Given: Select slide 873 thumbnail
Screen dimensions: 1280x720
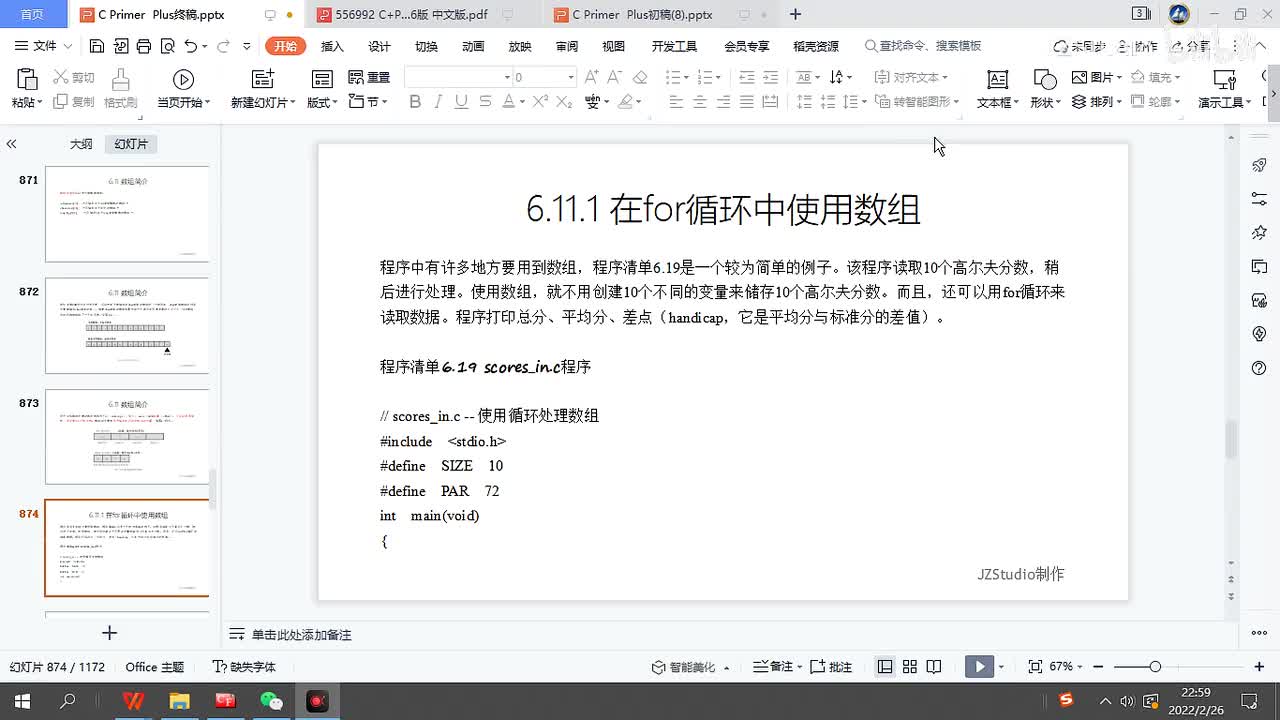Looking at the screenshot, I should 127,437.
